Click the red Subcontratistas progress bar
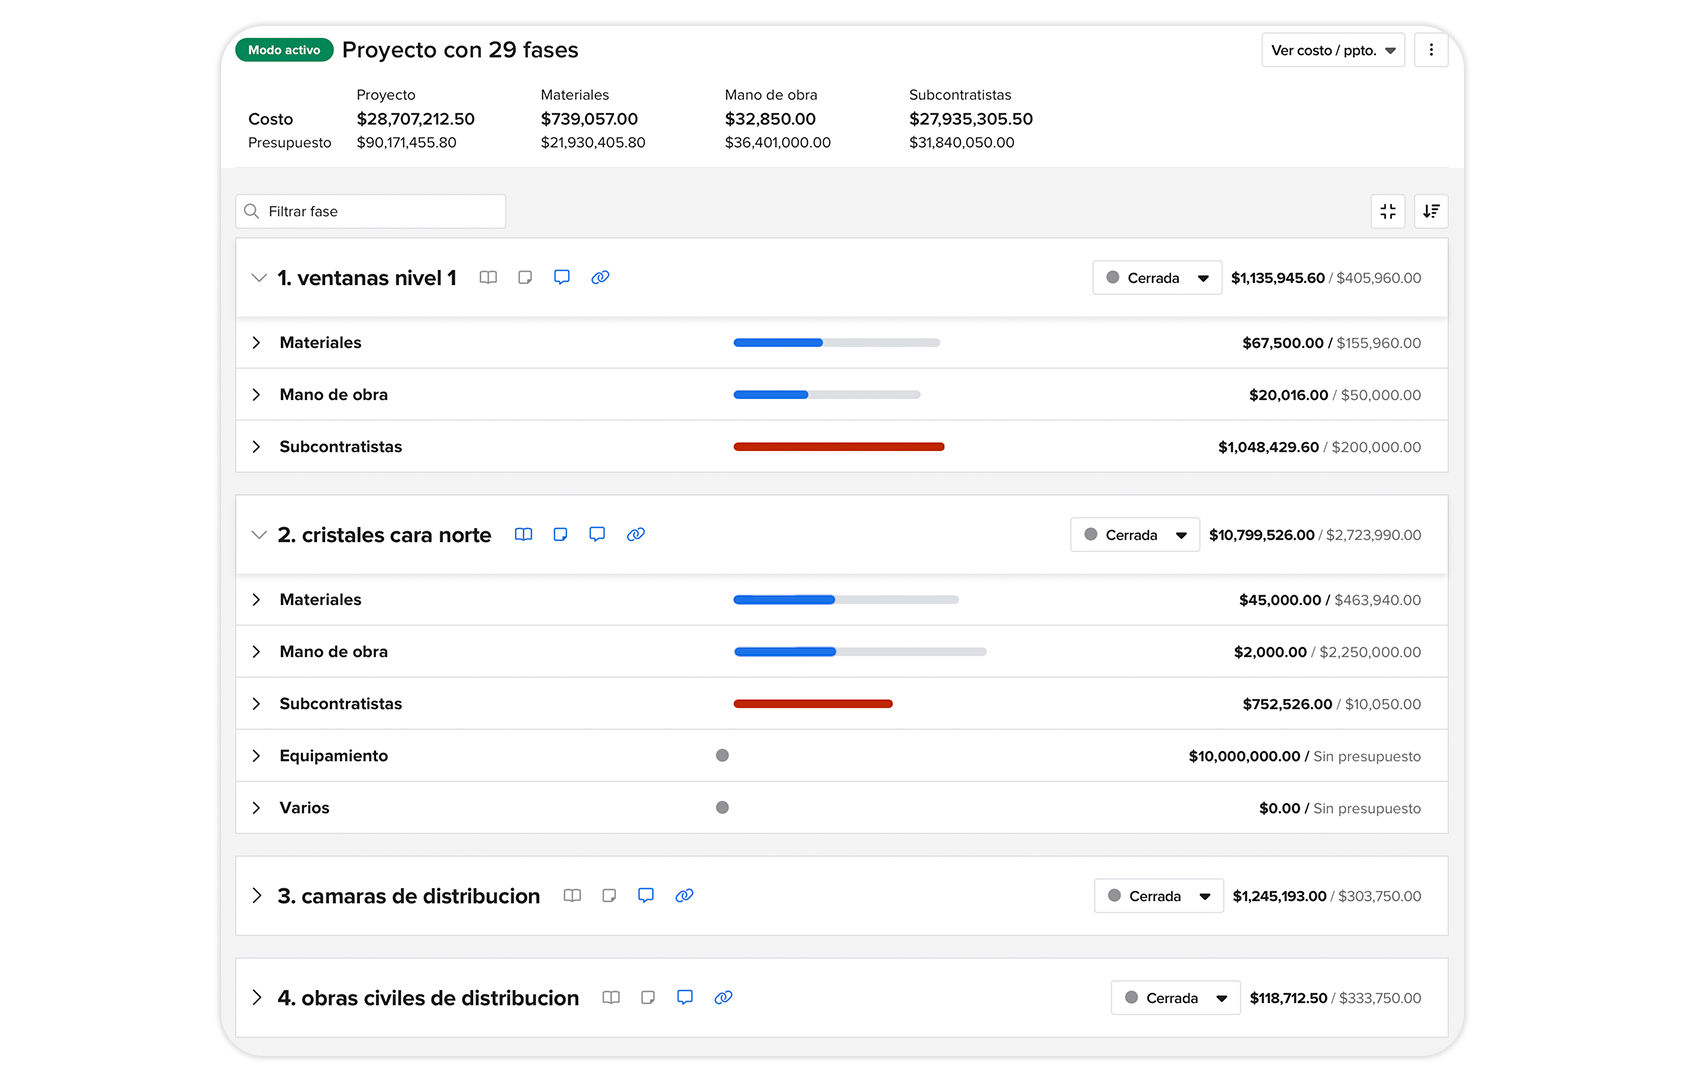The width and height of the screenshot is (1684, 1080). tap(839, 446)
